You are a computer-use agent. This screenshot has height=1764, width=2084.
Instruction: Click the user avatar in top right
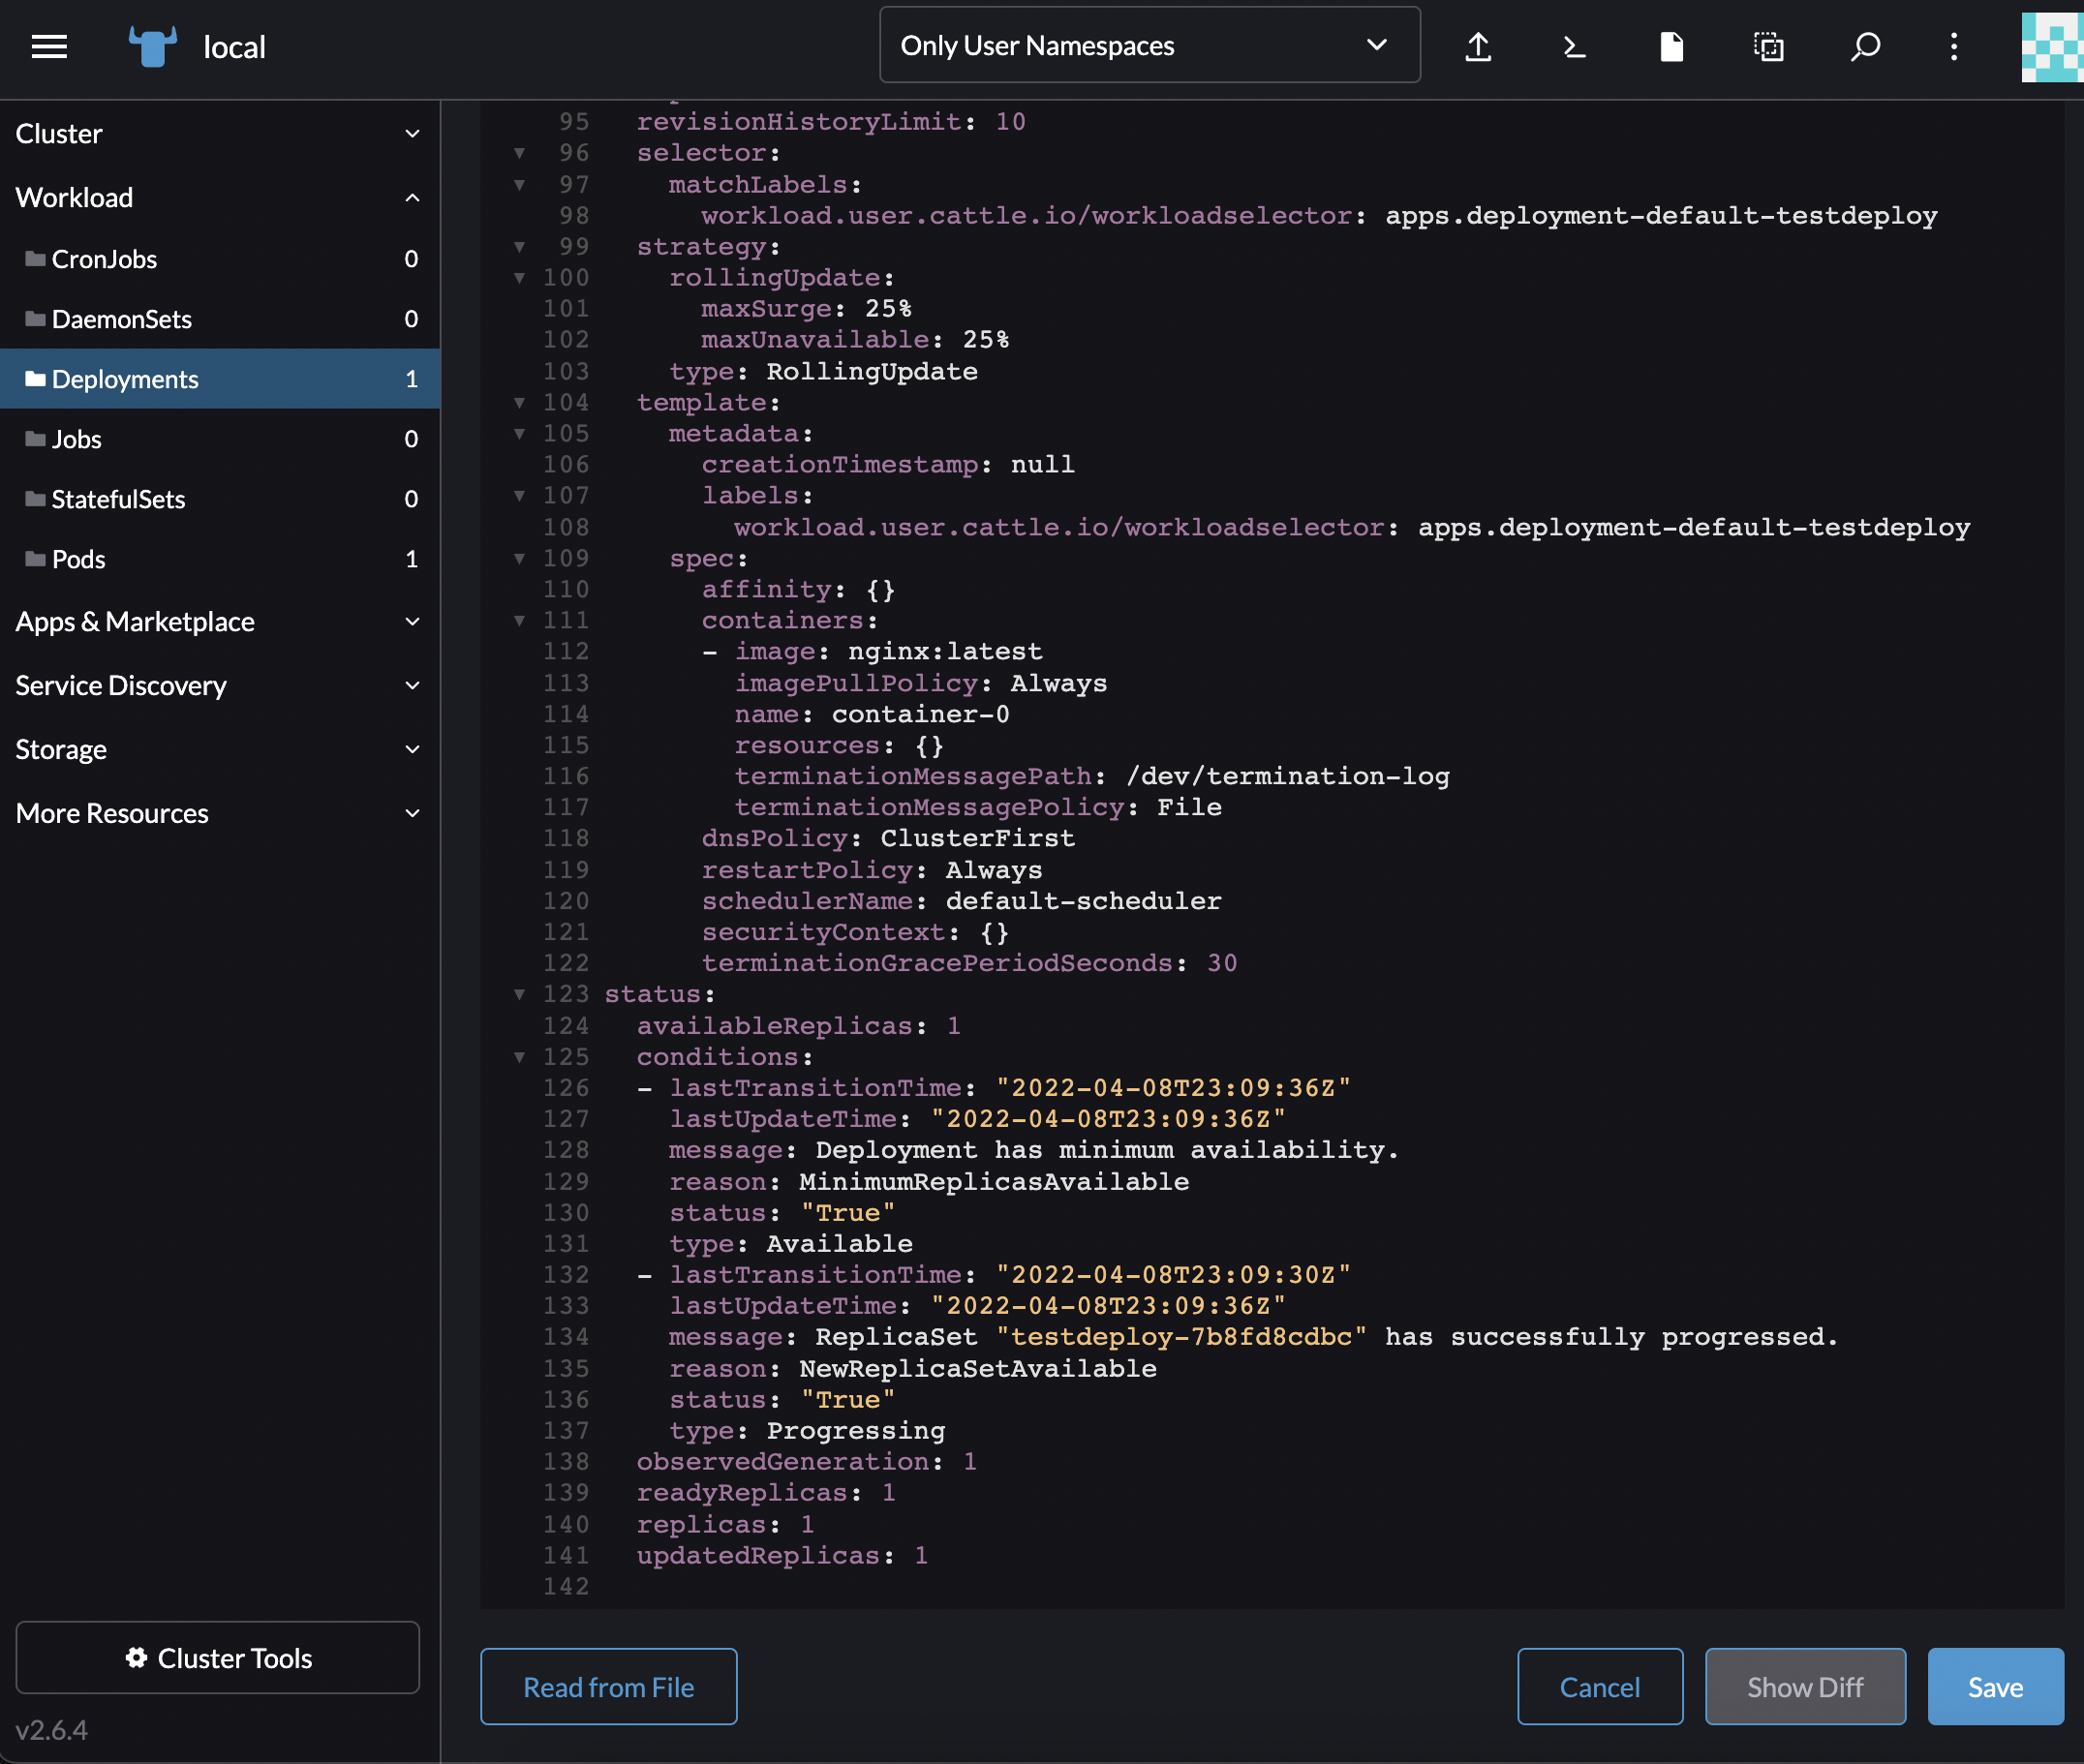tap(2051, 46)
